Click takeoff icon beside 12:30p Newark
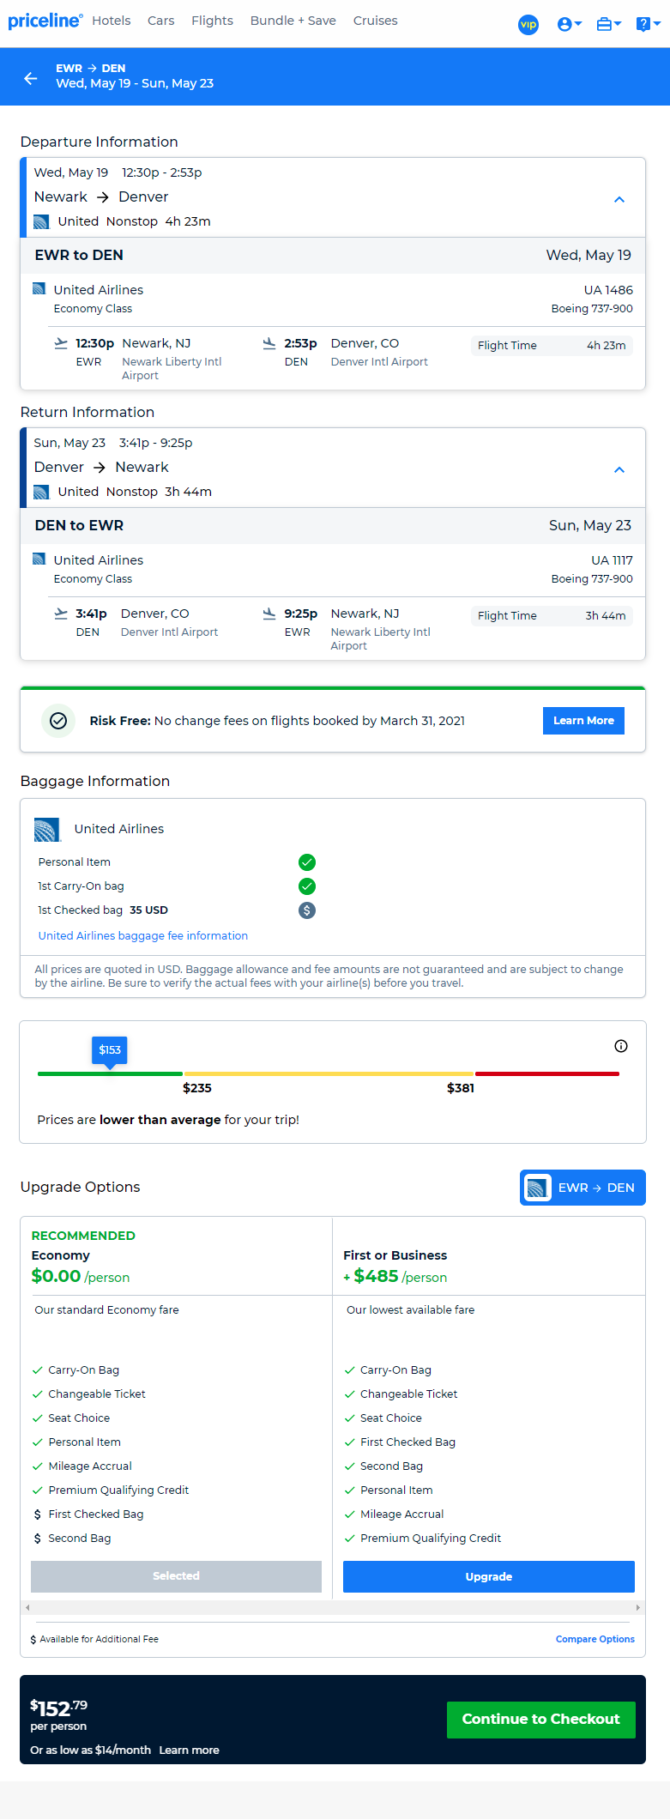Image resolution: width=670 pixels, height=1820 pixels. tap(61, 344)
